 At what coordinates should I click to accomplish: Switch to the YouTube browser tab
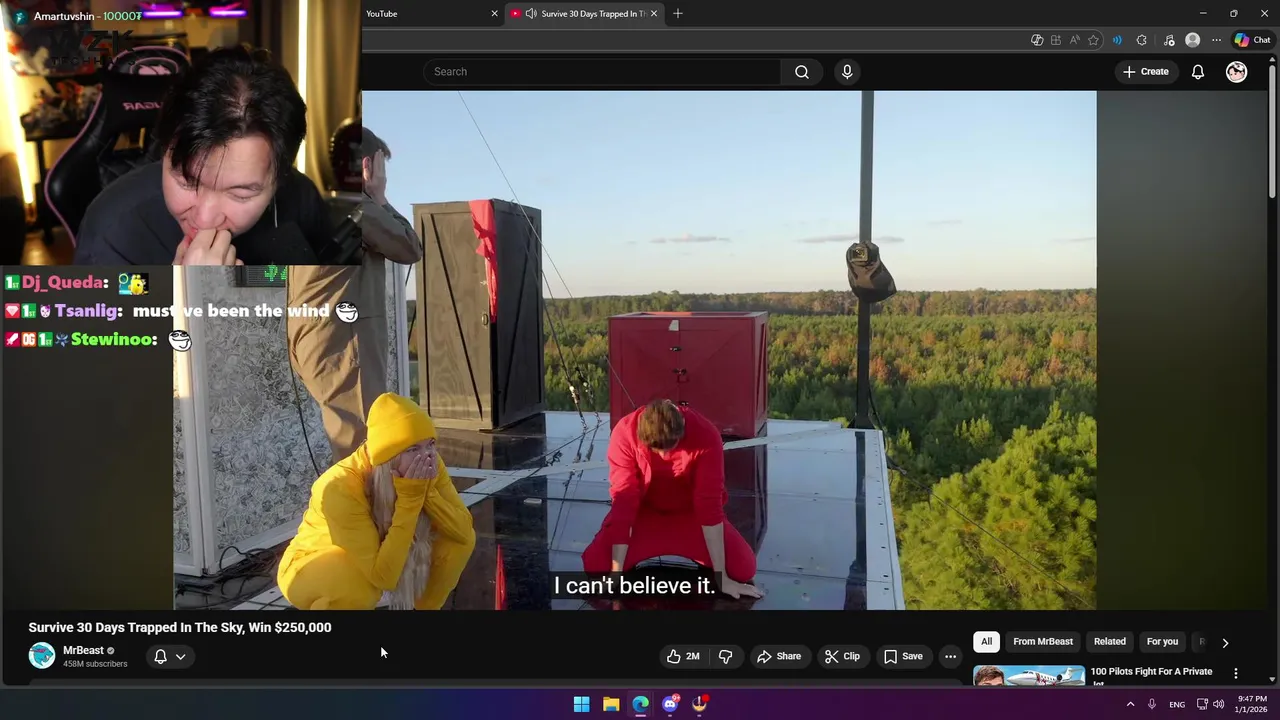(431, 14)
